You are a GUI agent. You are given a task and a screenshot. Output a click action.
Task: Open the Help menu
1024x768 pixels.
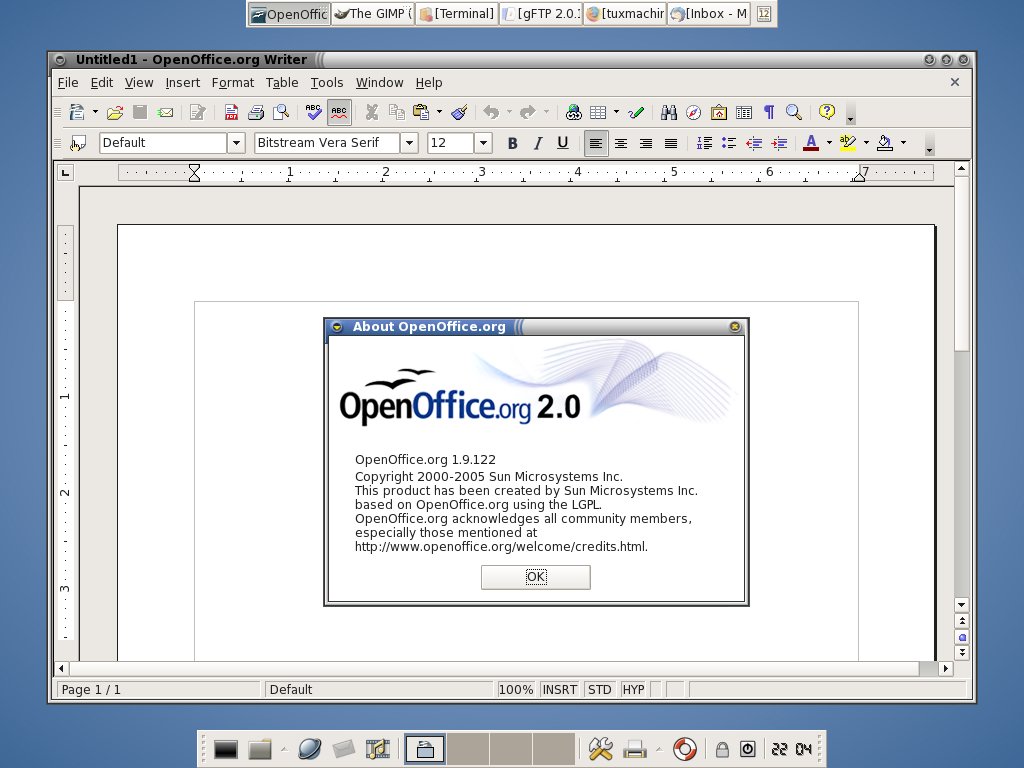click(x=429, y=83)
